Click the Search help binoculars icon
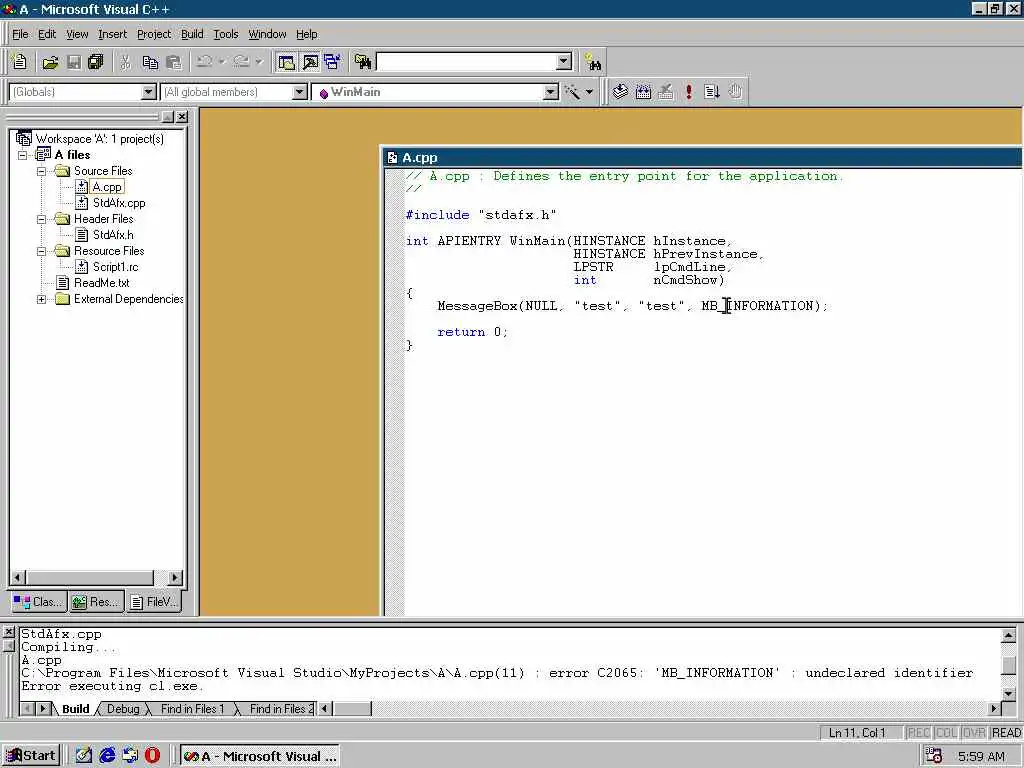This screenshot has height=768, width=1024. [x=593, y=62]
